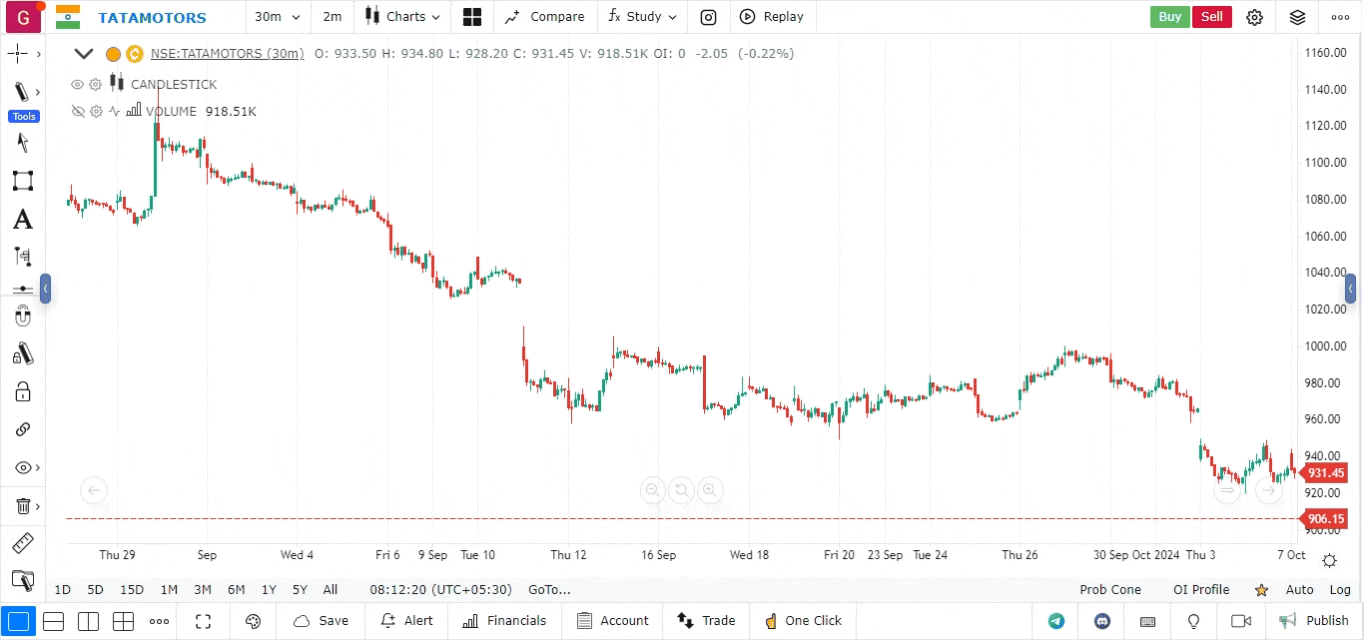Open the layers stack icon
Viewport: 1364px width, 640px height.
[x=1297, y=17]
